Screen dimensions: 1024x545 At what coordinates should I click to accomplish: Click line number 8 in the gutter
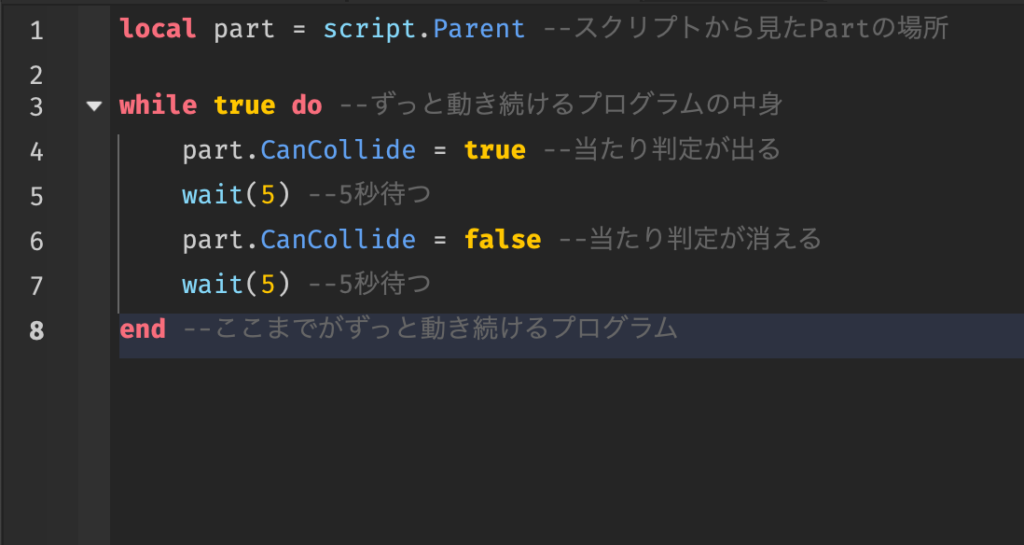point(36,329)
